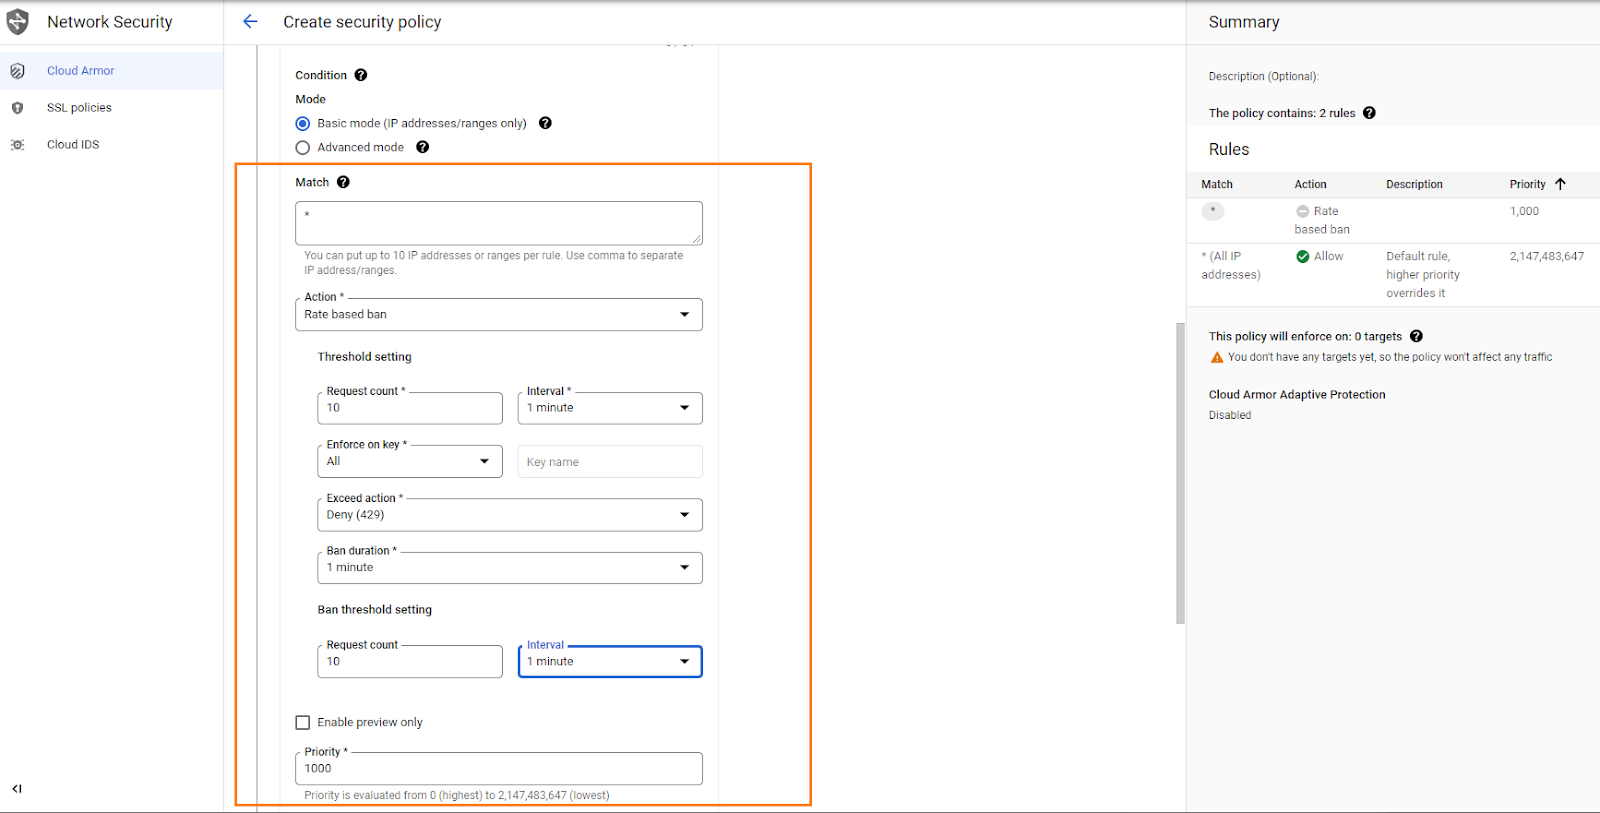The image size is (1600, 813).
Task: Click the Priority column header text
Action: click(x=1527, y=184)
